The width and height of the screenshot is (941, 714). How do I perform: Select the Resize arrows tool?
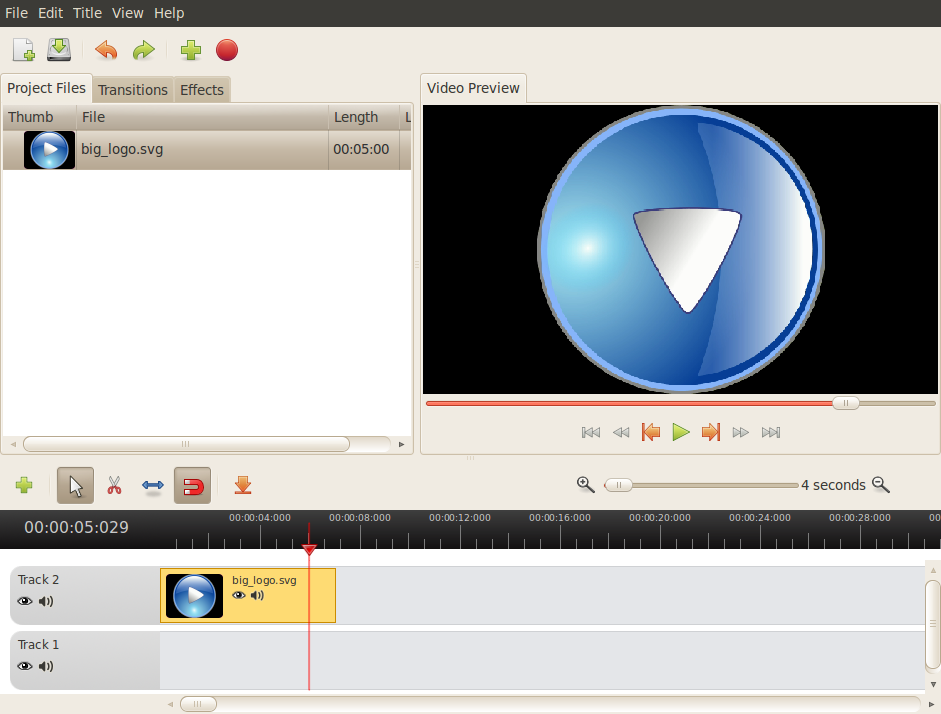tap(153, 486)
